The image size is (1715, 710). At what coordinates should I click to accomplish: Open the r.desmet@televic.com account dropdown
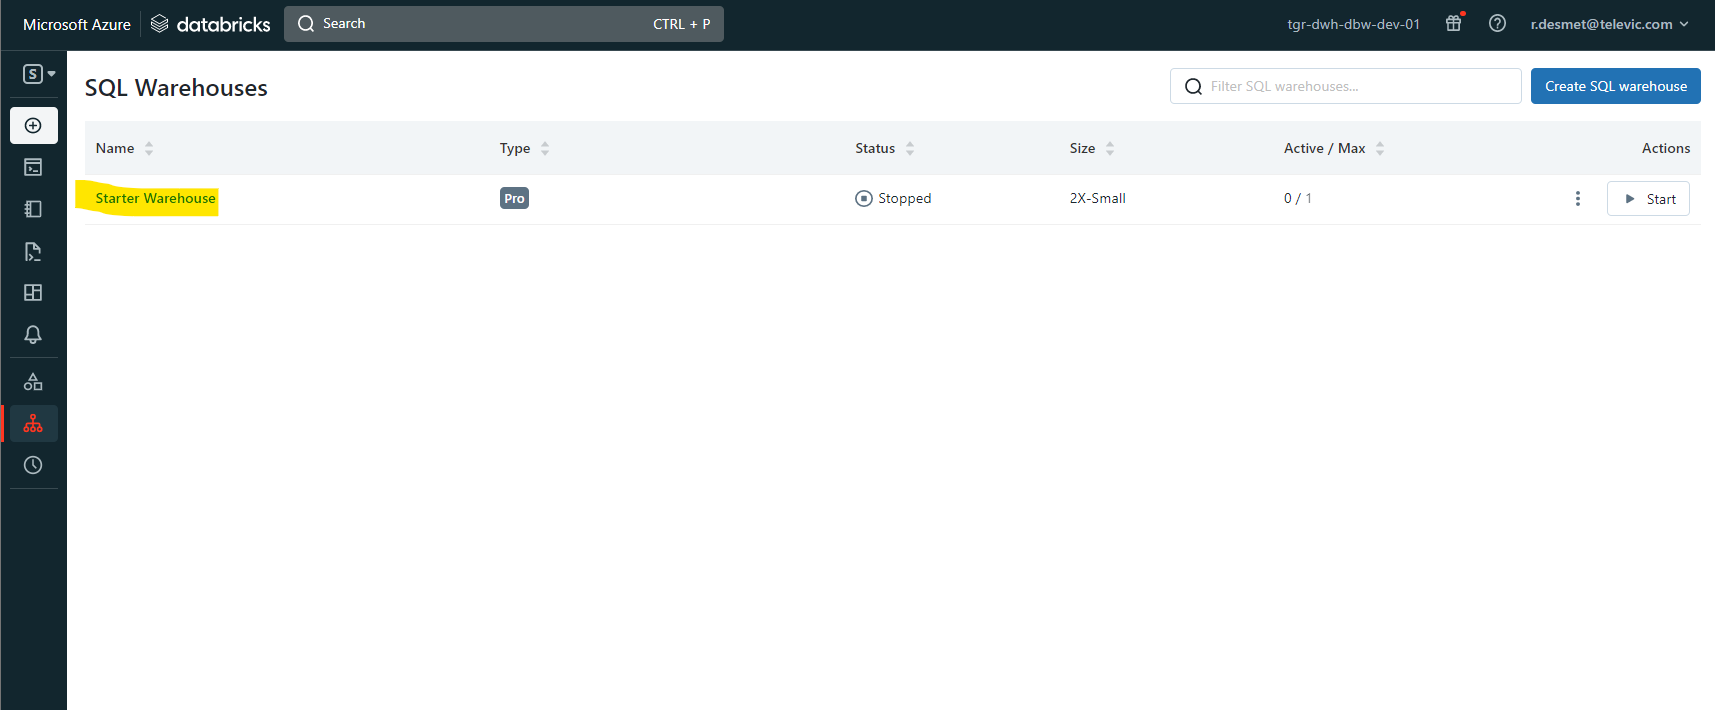click(x=1609, y=24)
